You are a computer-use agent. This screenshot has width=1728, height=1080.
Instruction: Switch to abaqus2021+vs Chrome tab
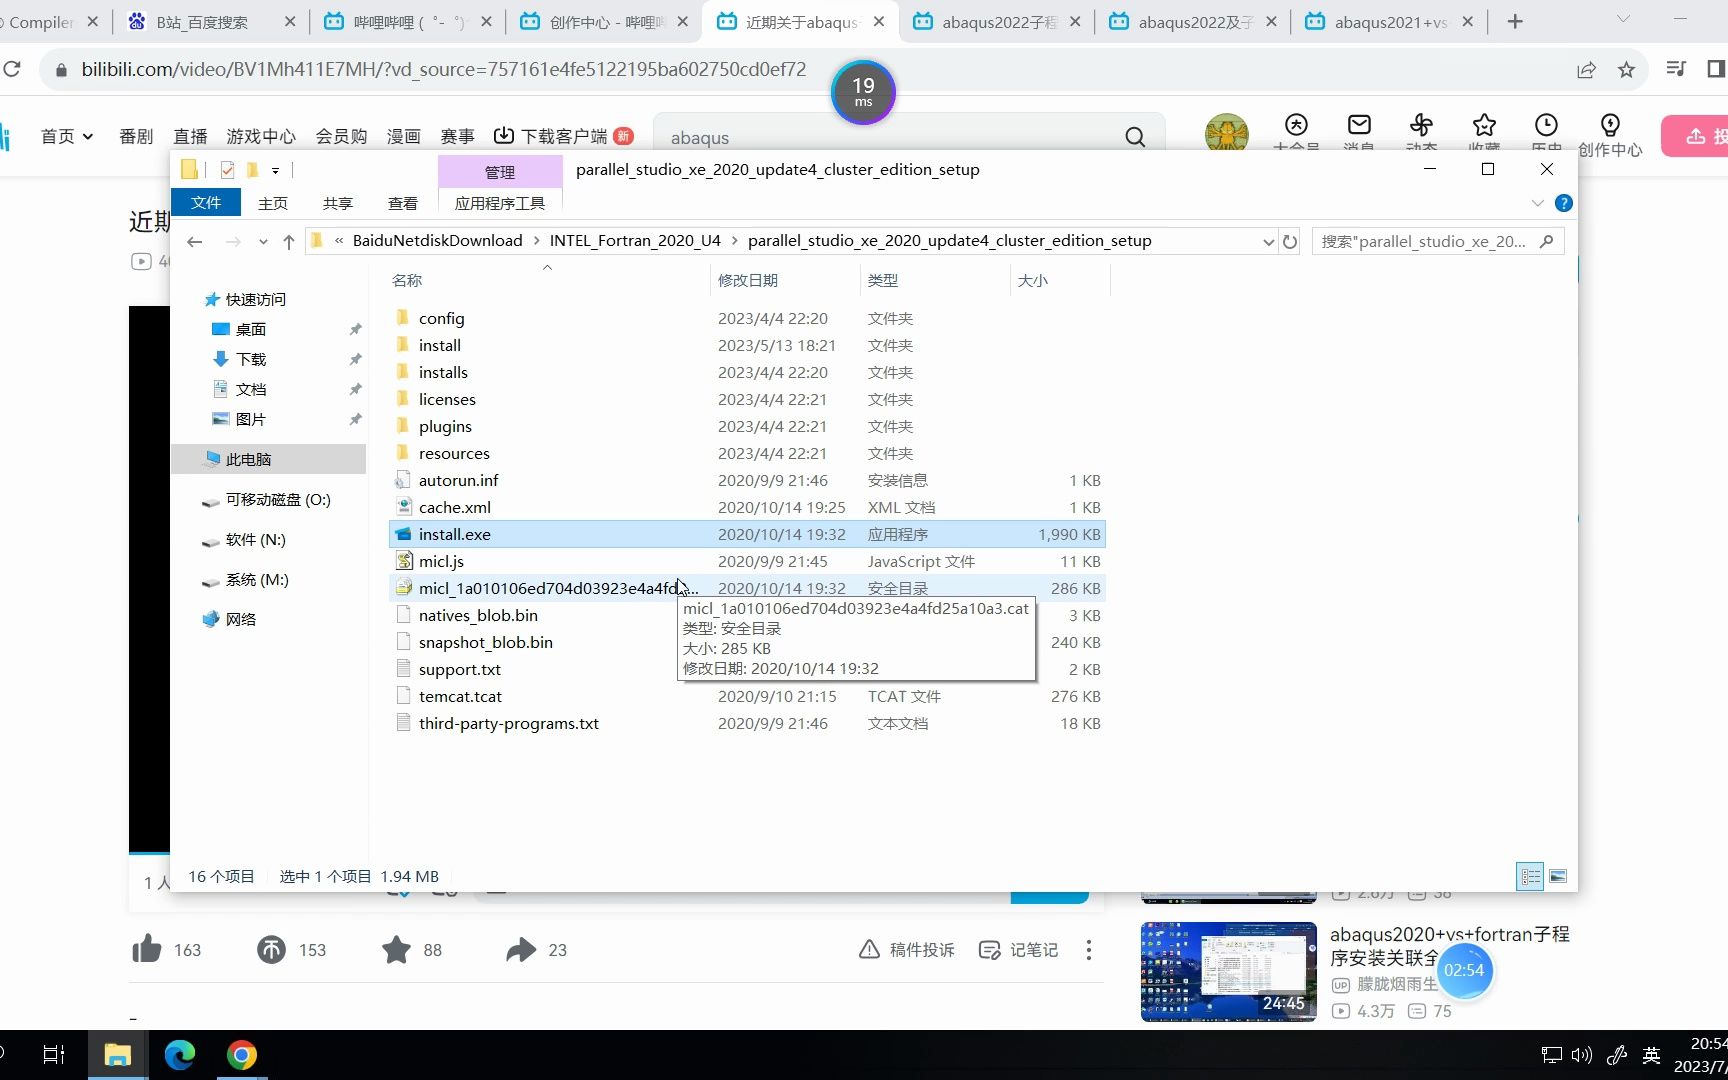(1390, 21)
